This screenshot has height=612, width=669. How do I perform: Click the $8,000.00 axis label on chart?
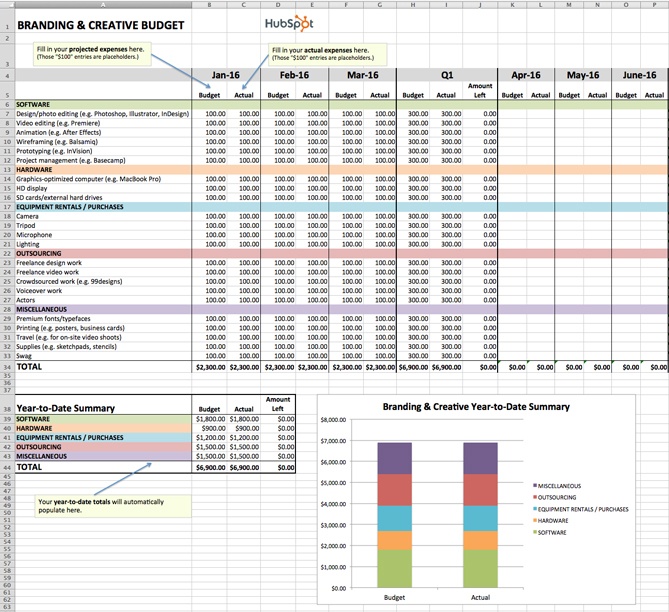331,421
